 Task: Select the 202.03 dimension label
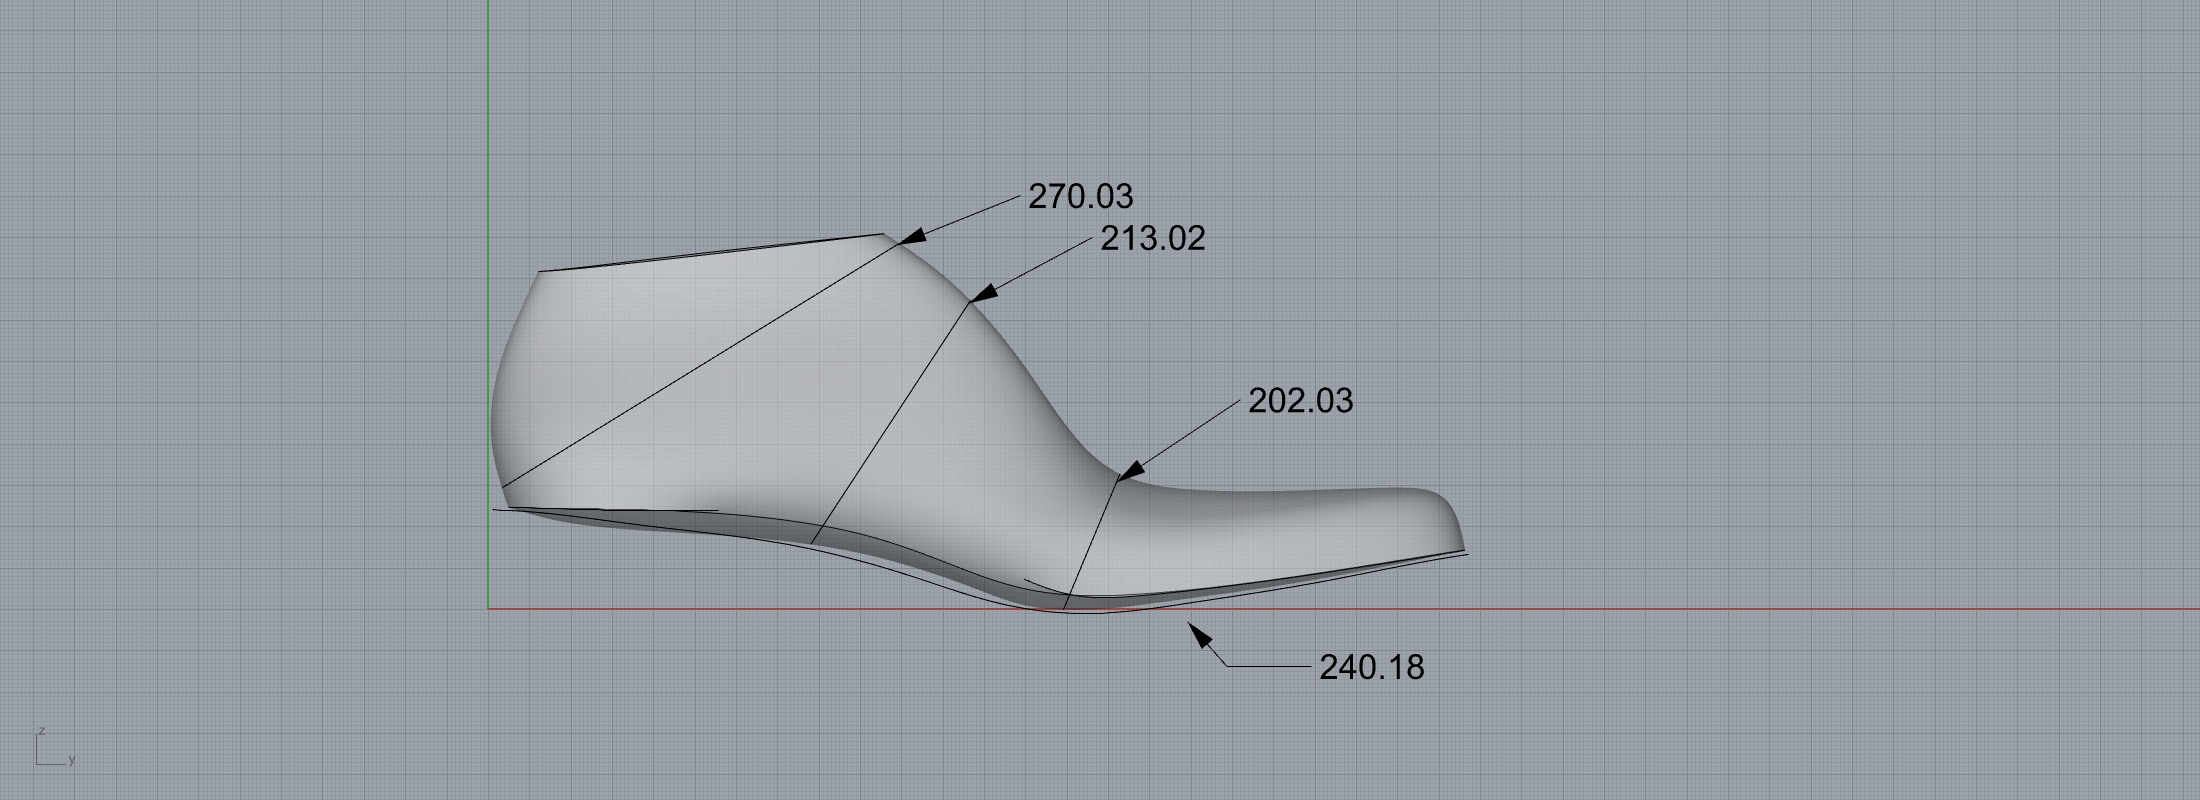(x=1301, y=401)
